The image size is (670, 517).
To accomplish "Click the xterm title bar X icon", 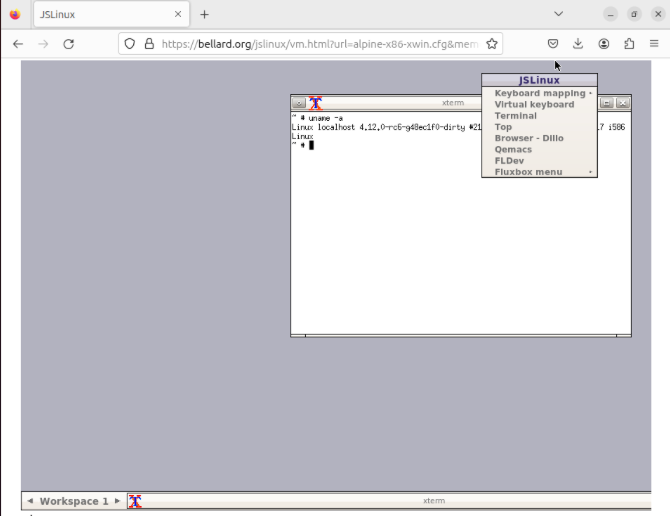I will point(315,103).
